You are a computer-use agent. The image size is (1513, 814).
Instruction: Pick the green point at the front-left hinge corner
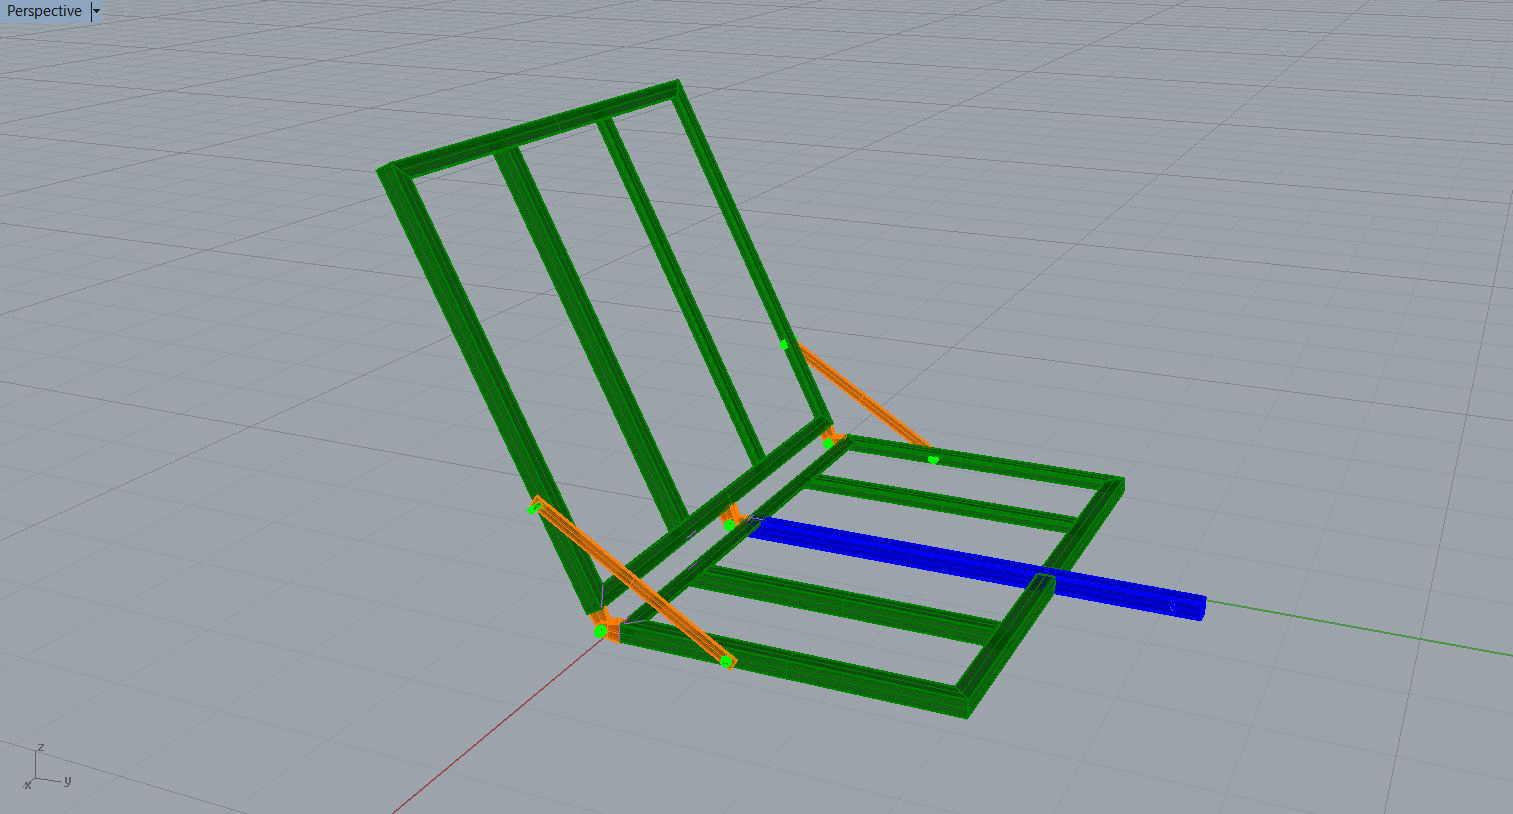click(x=600, y=631)
